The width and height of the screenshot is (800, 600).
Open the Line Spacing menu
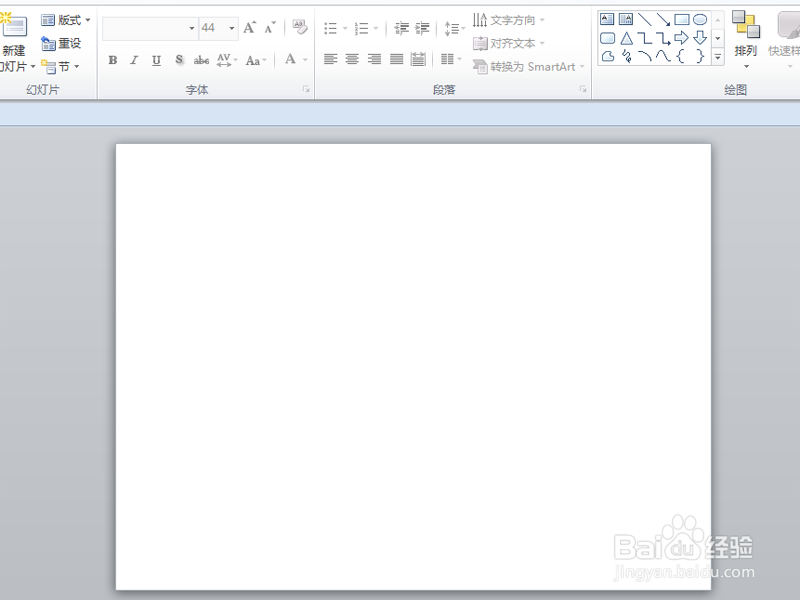coord(454,28)
